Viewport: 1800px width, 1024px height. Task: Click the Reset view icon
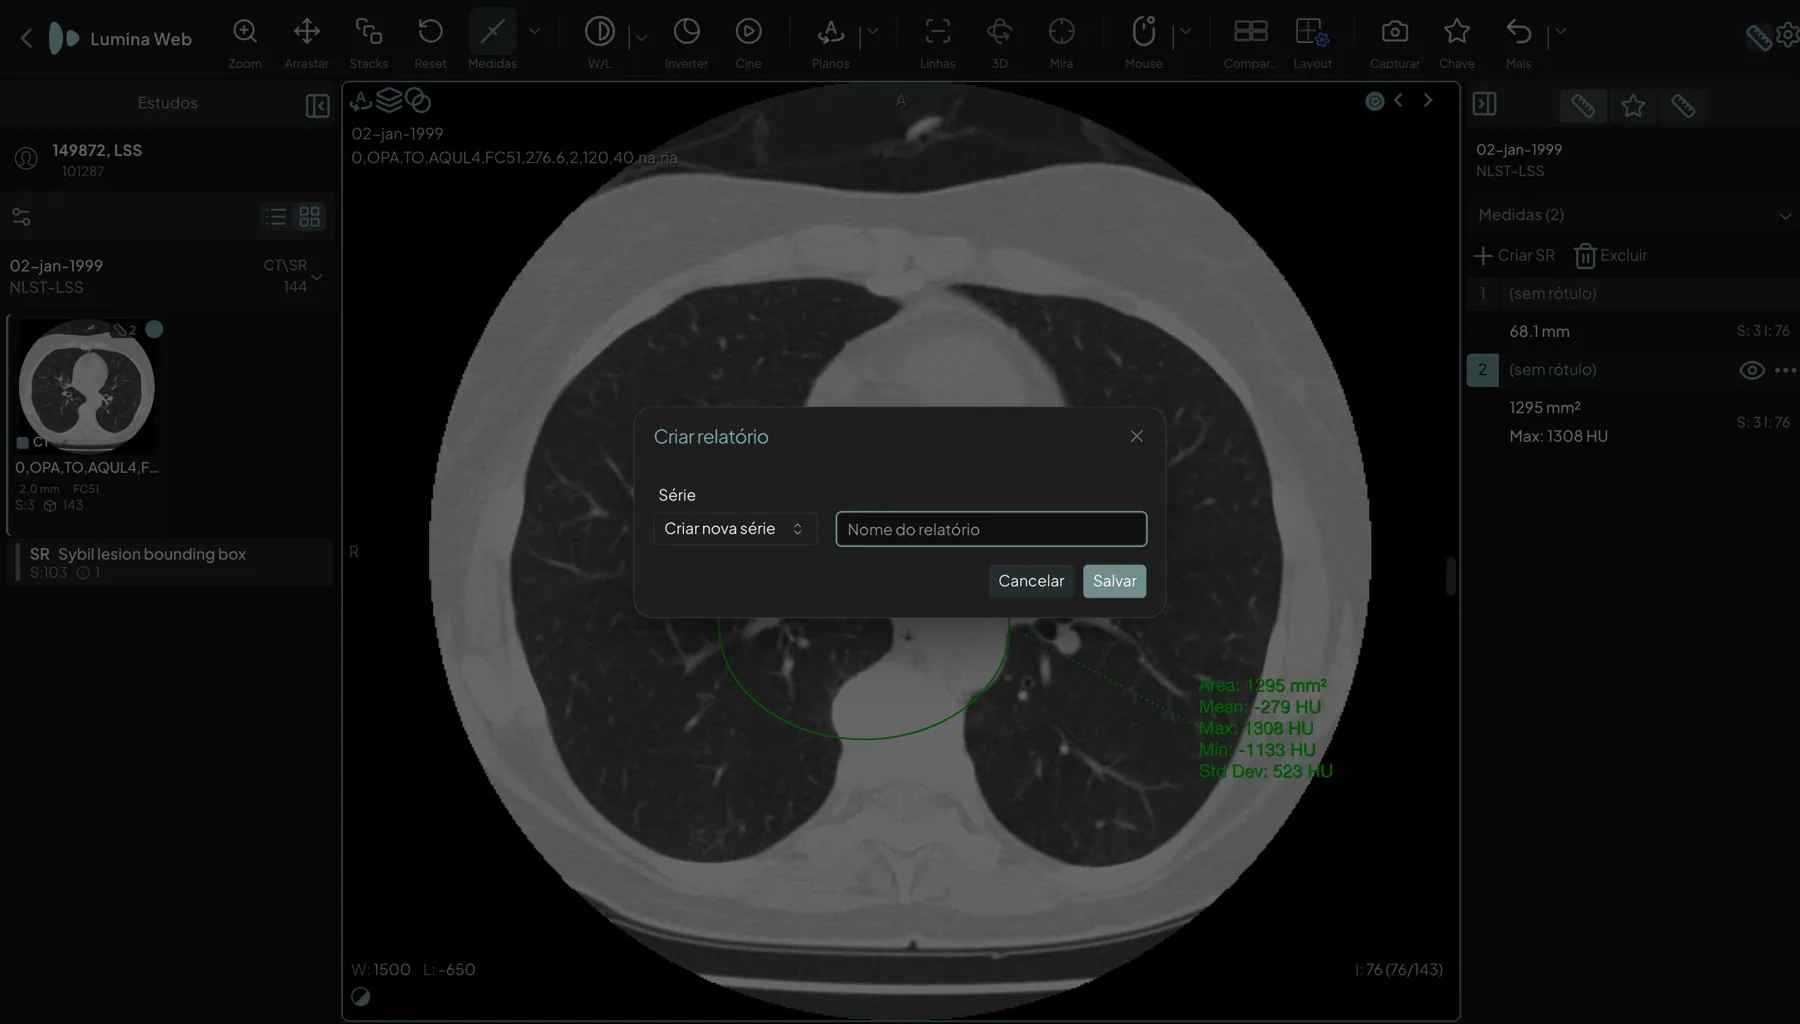(430, 32)
